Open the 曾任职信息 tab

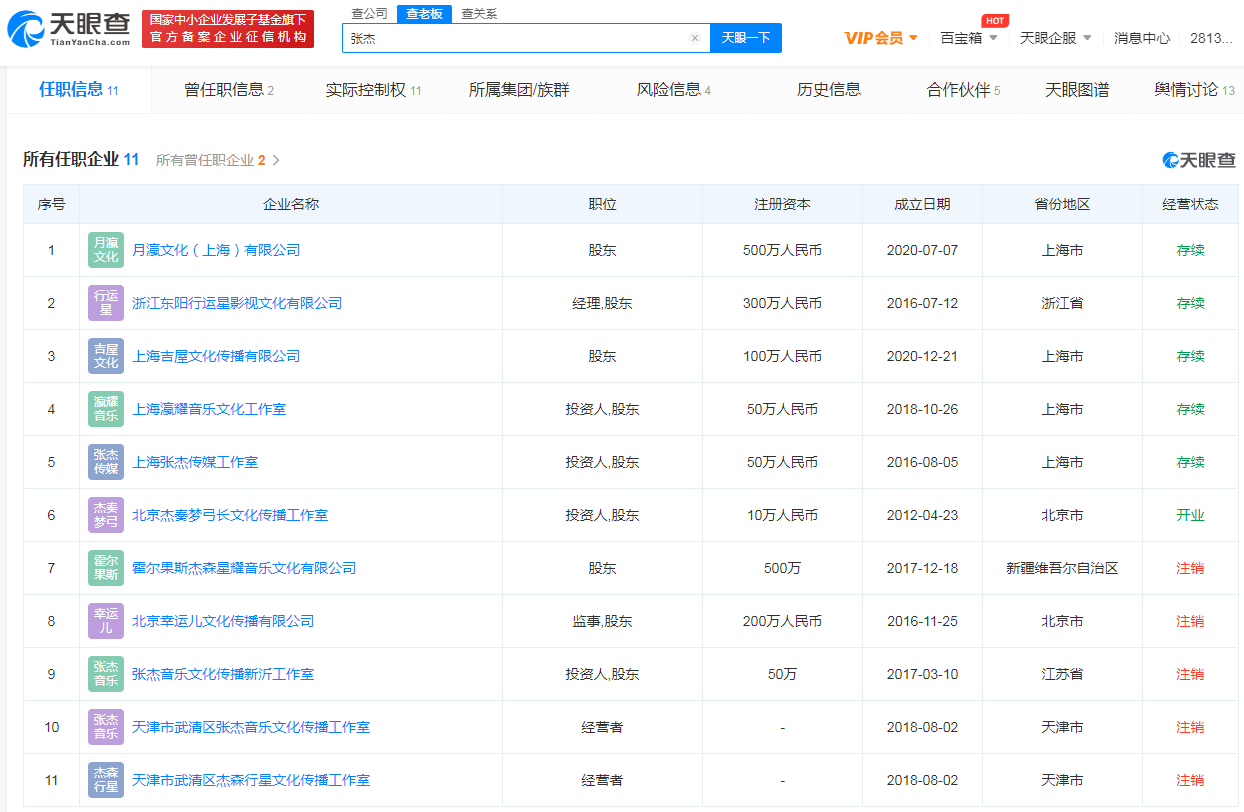pyautogui.click(x=229, y=90)
